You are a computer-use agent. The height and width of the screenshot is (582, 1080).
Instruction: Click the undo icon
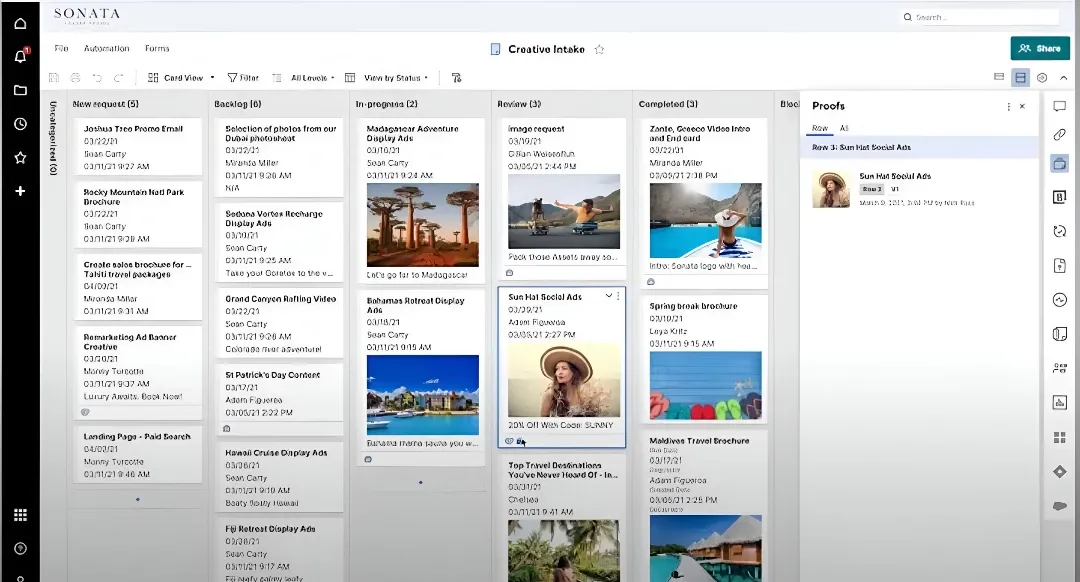click(x=96, y=77)
